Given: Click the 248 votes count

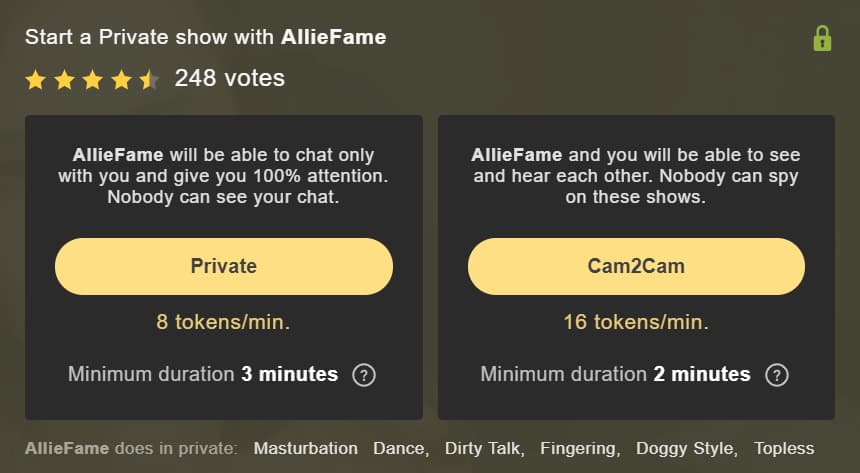Looking at the screenshot, I should (x=230, y=78).
